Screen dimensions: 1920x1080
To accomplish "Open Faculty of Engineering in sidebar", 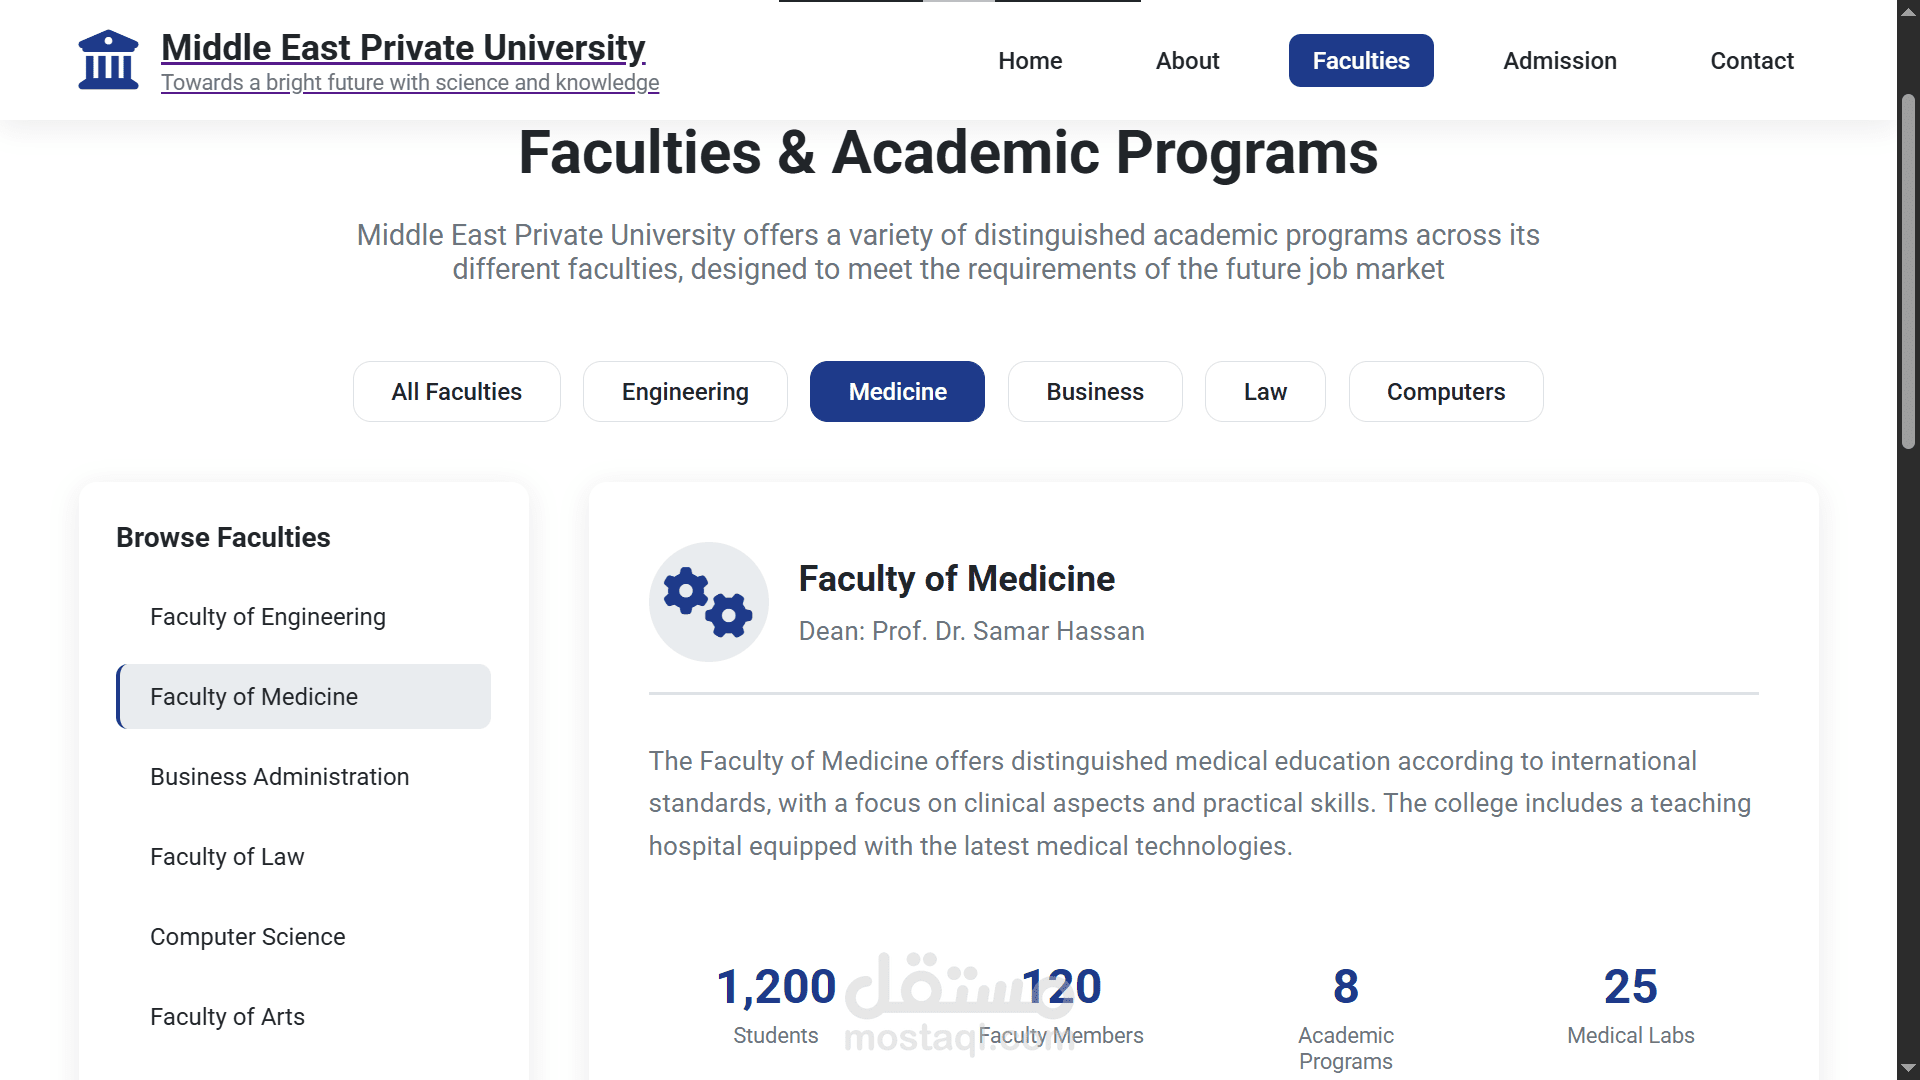I will pyautogui.click(x=268, y=617).
